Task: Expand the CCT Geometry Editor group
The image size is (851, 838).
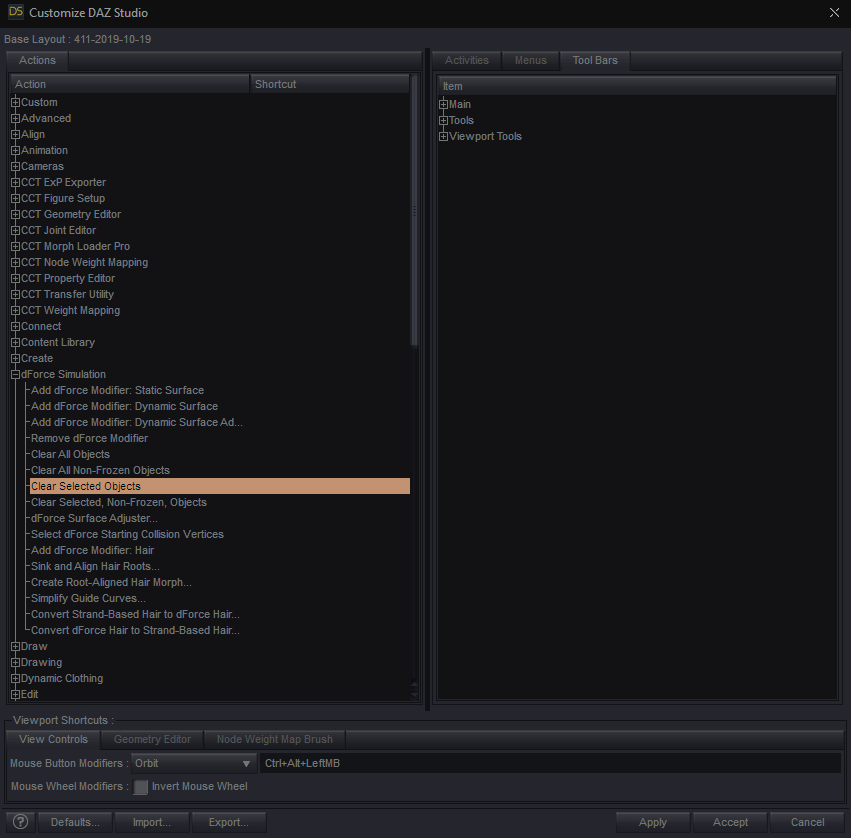Action: pyautogui.click(x=16, y=214)
